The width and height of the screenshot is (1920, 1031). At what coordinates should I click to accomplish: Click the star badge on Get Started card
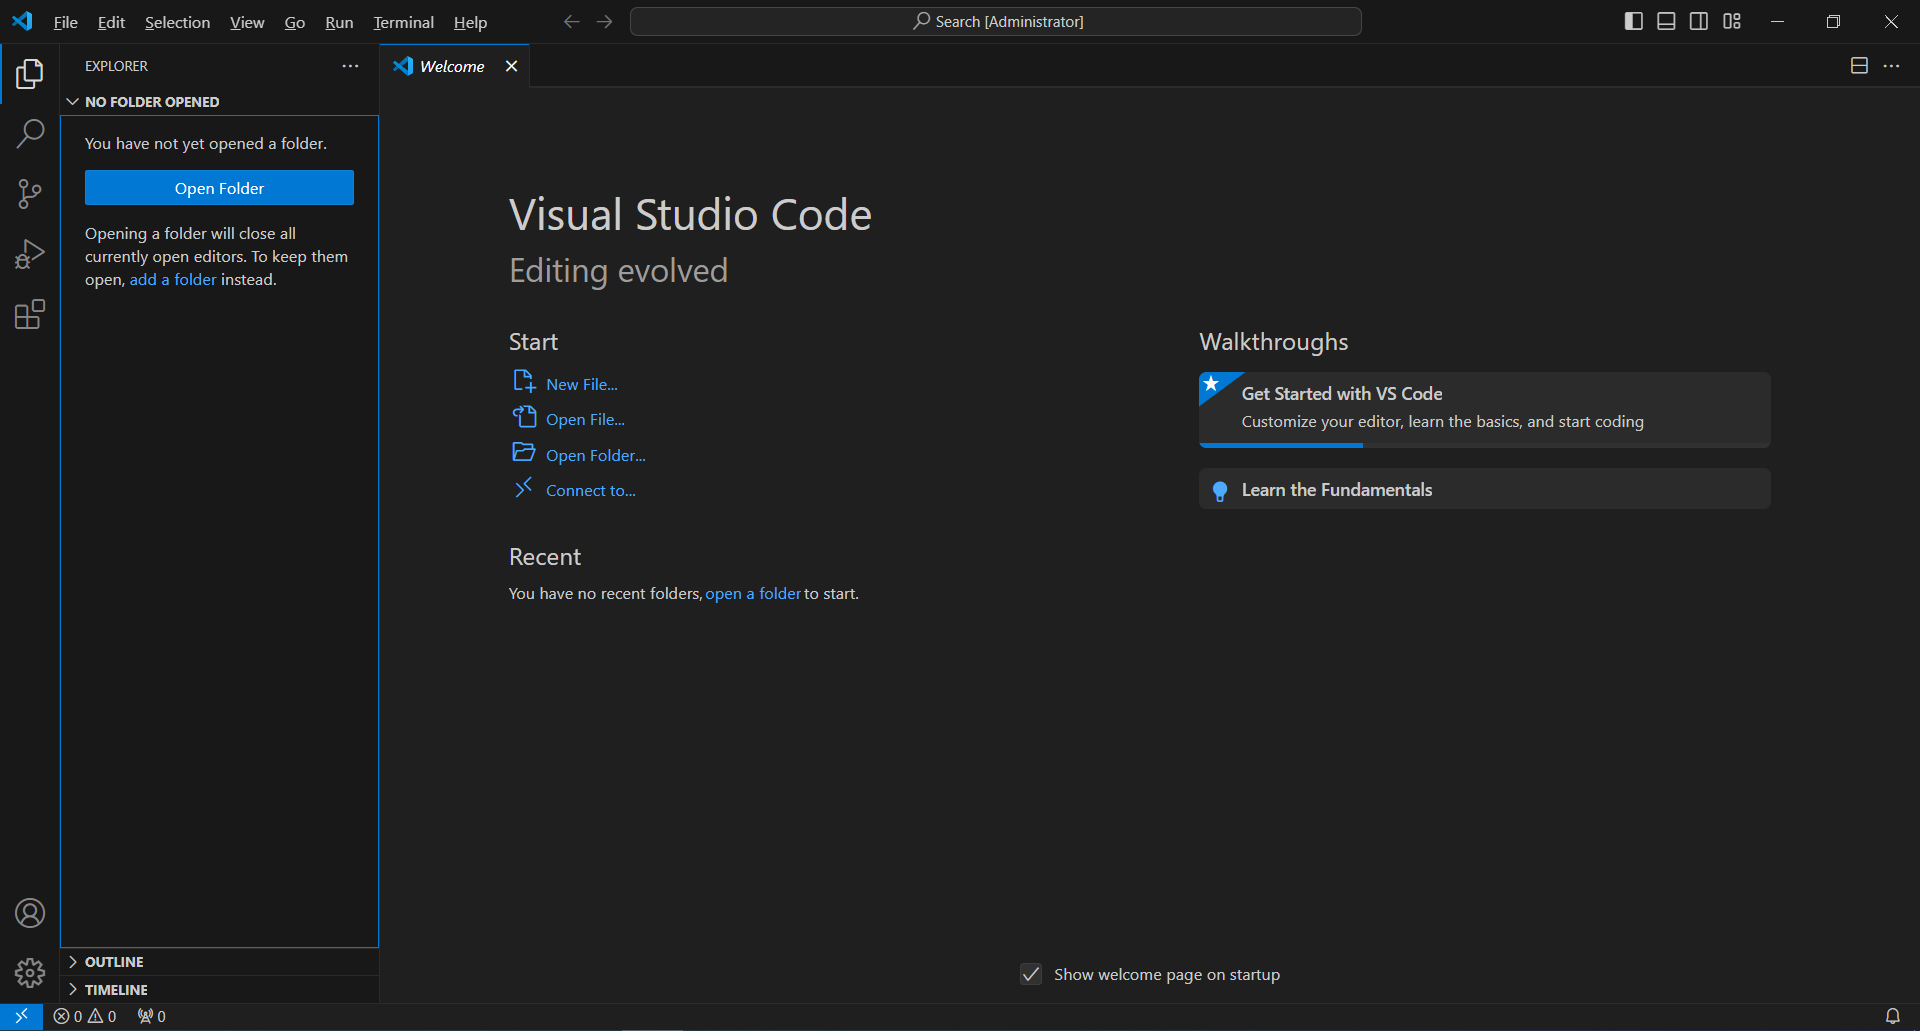click(1211, 384)
